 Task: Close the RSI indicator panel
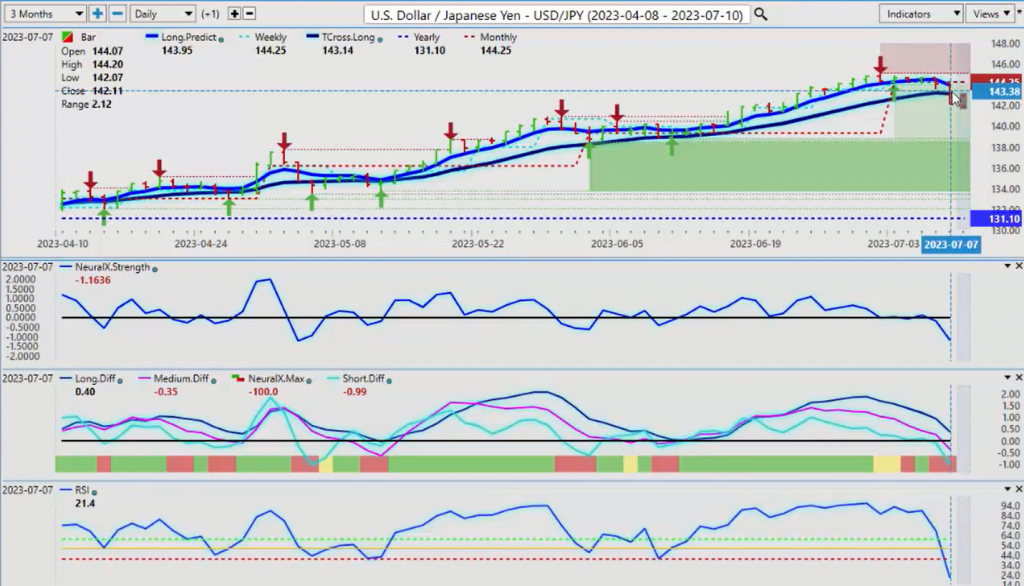[x=1018, y=490]
